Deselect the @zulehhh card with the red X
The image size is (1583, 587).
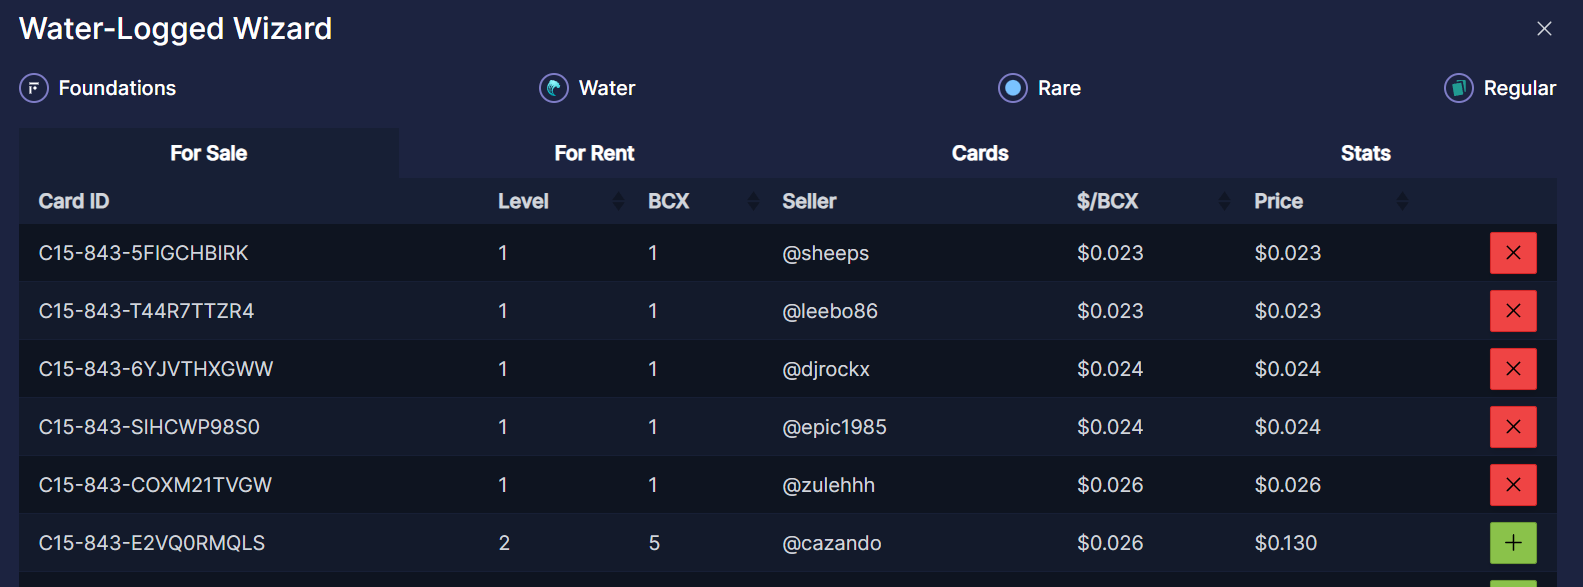pyautogui.click(x=1513, y=485)
